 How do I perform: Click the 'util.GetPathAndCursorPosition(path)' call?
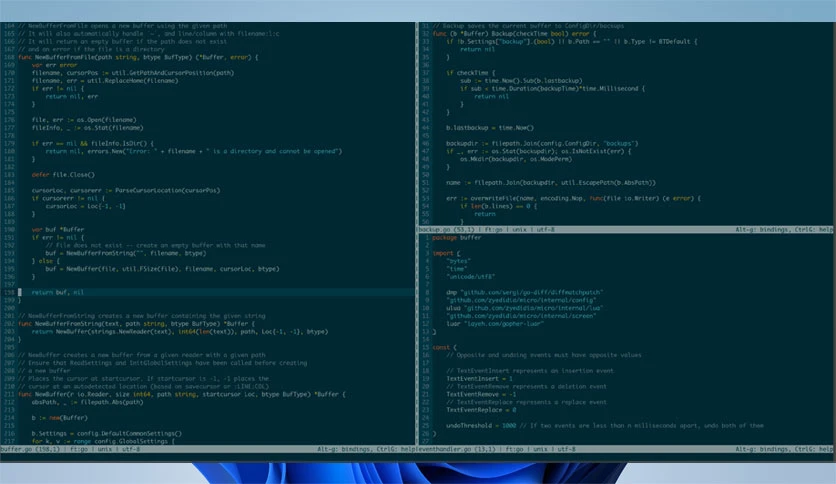click(x=173, y=73)
